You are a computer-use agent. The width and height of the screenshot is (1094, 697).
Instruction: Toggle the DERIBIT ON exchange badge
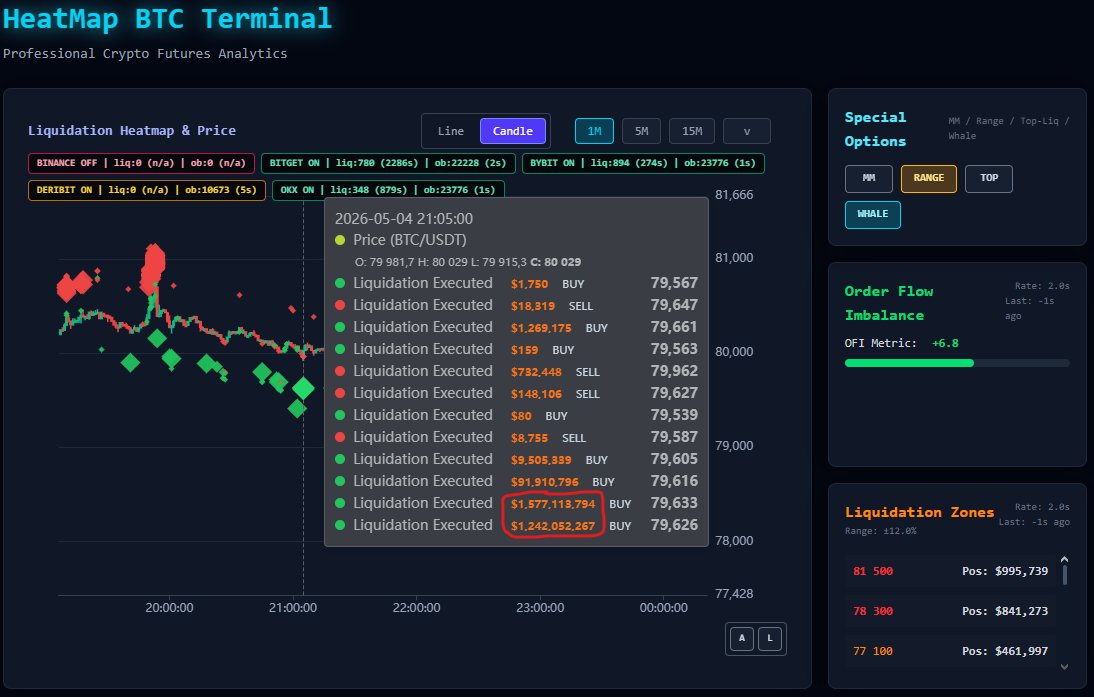tap(147, 190)
